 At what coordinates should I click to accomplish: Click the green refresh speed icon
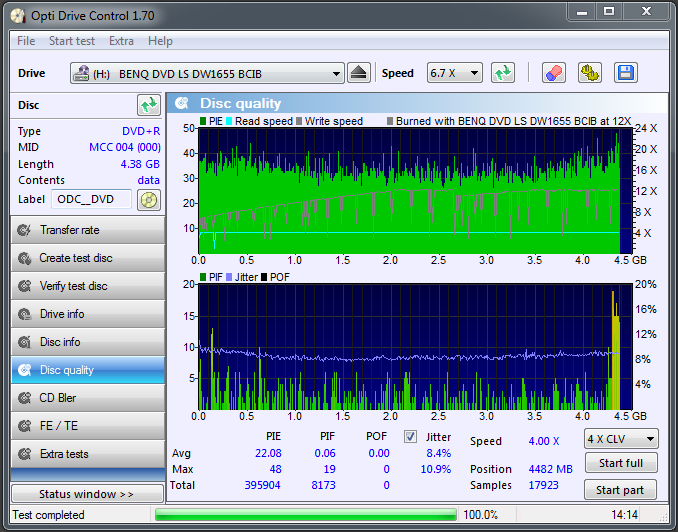tap(503, 73)
